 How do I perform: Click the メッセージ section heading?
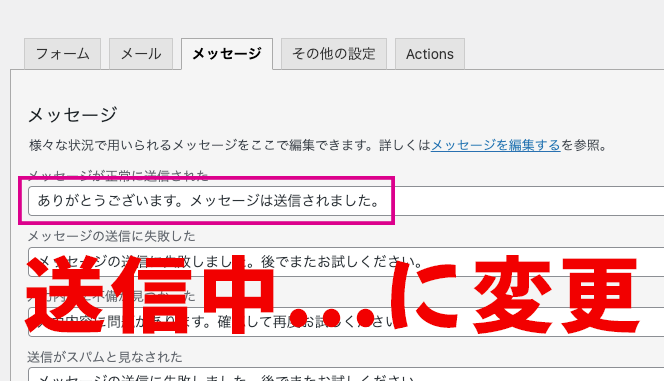tap(72, 115)
